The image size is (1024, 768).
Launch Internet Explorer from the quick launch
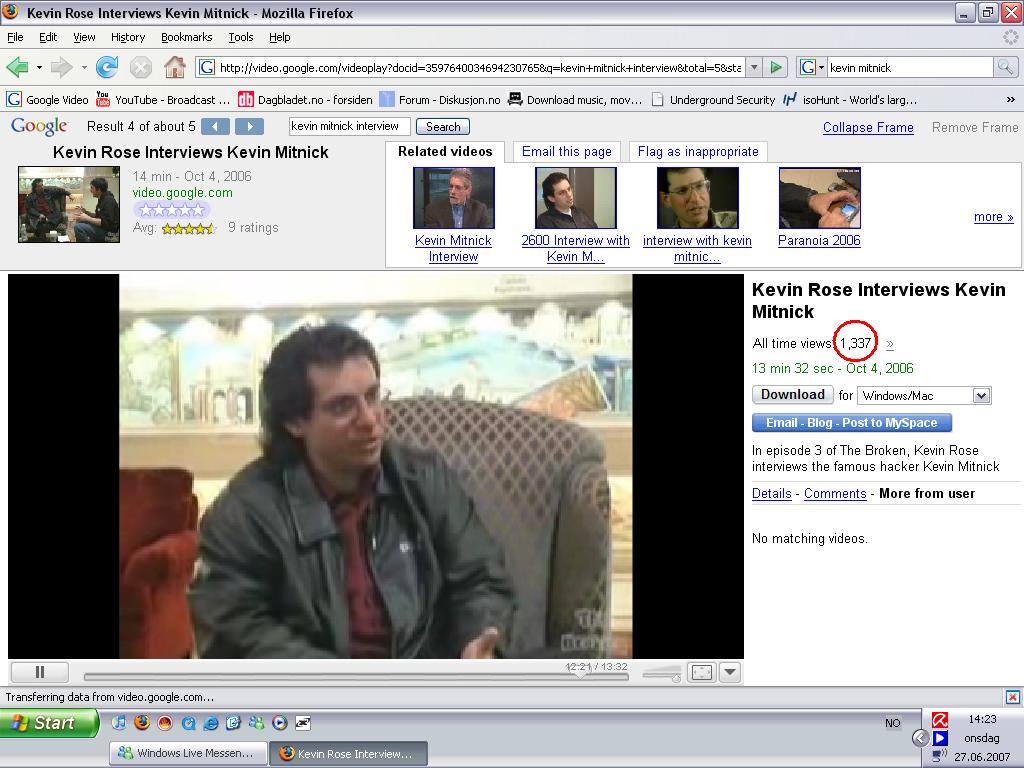(211, 722)
